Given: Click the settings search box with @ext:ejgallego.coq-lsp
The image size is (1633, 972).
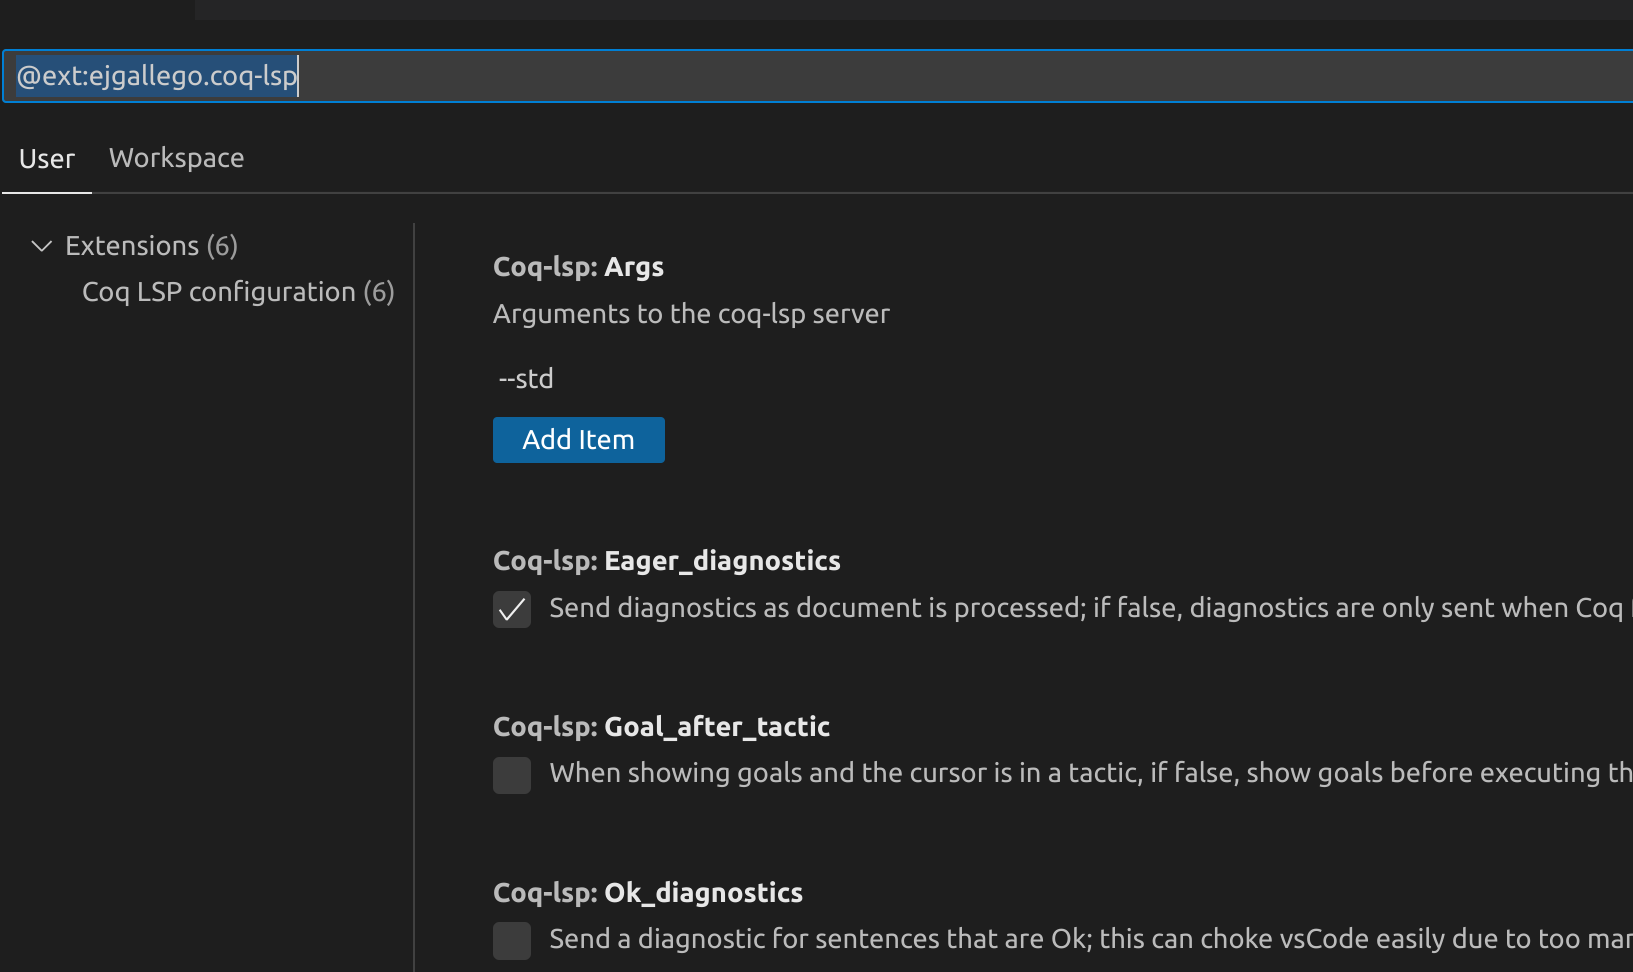Looking at the screenshot, I should click(818, 76).
